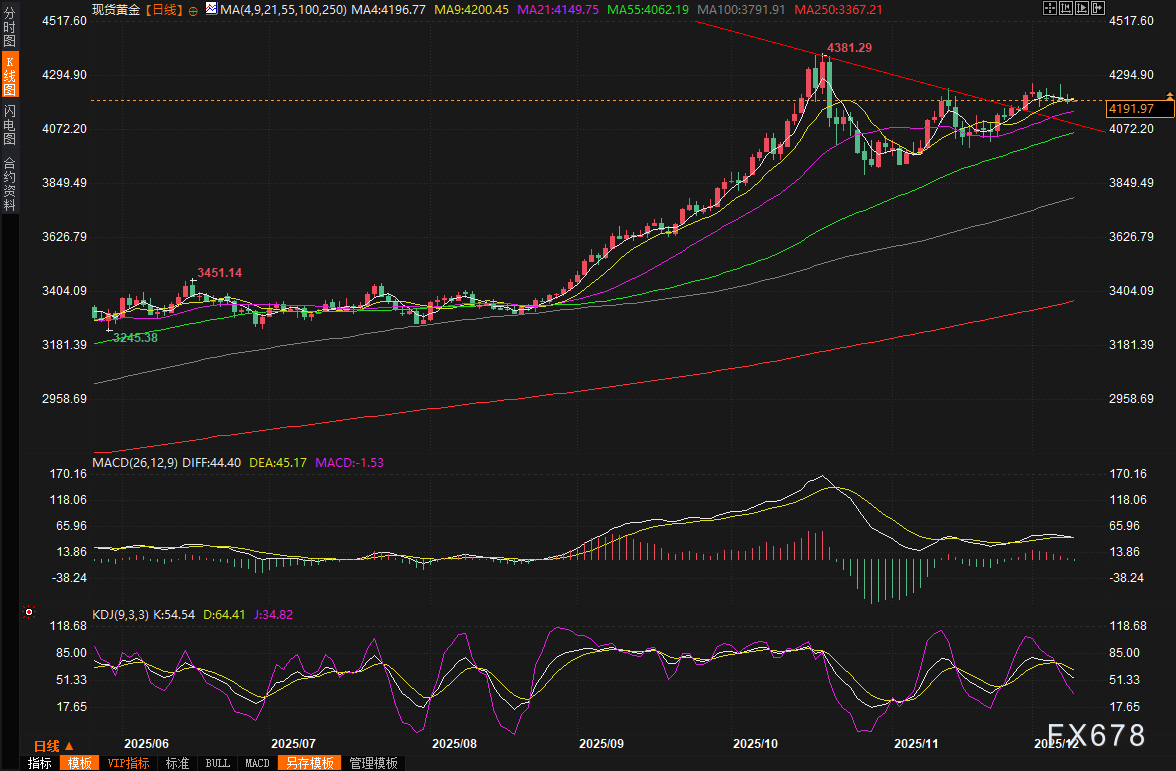This screenshot has width=1176, height=771.
Task: Open 合约资料 in the left sidebar
Action: [x=10, y=183]
